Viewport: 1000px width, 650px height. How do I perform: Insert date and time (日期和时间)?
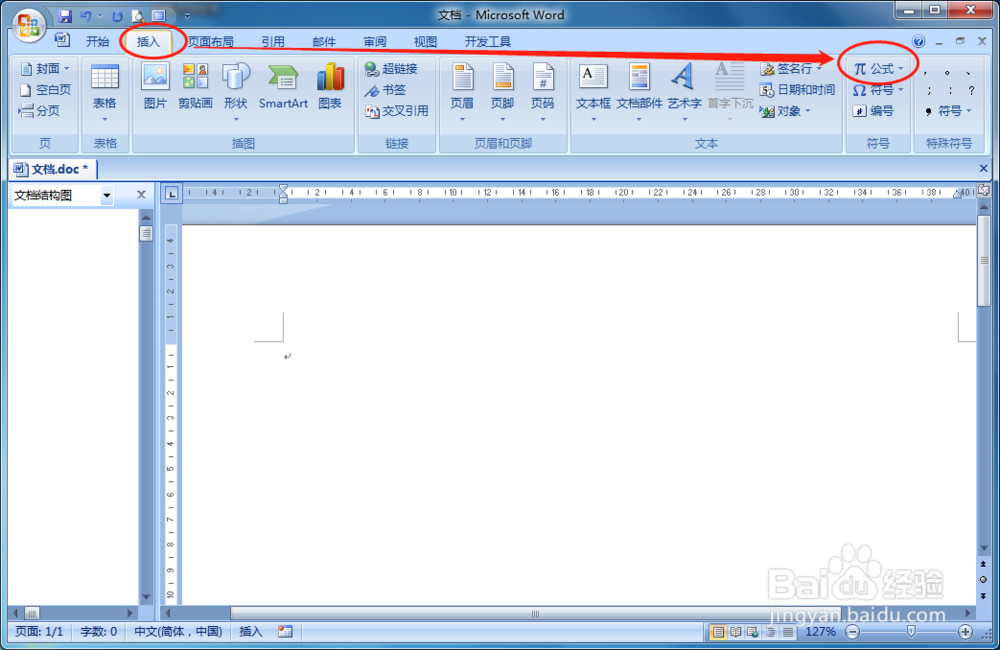[797, 89]
